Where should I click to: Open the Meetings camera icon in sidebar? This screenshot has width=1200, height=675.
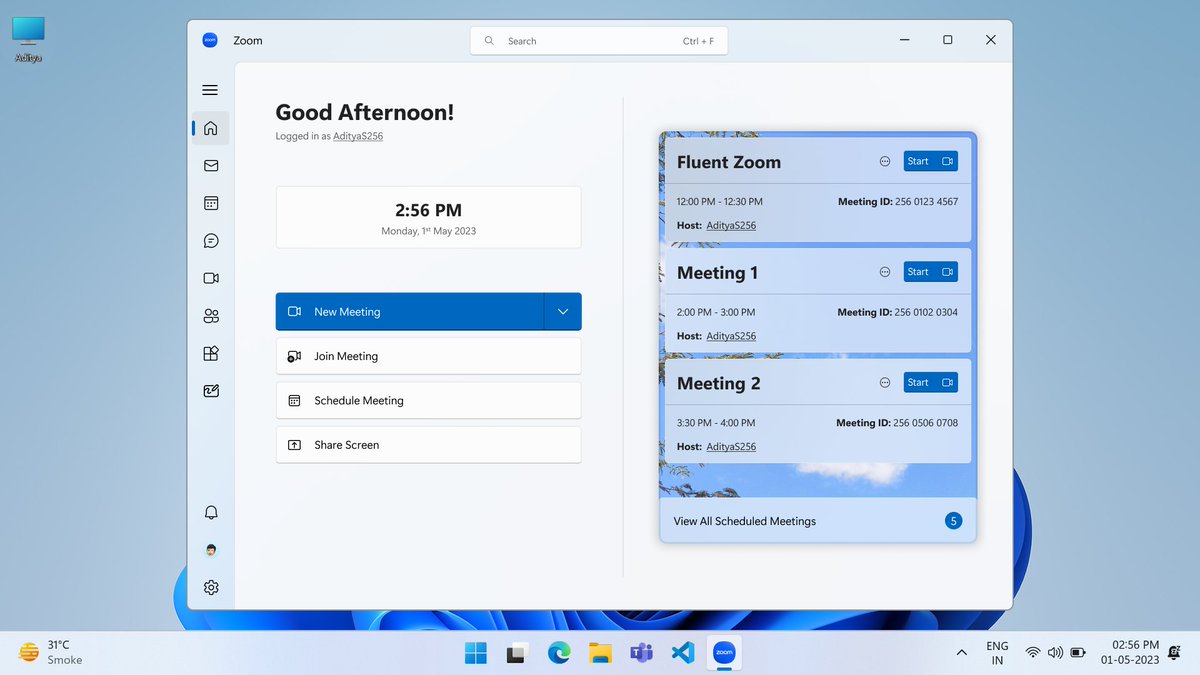[210, 278]
